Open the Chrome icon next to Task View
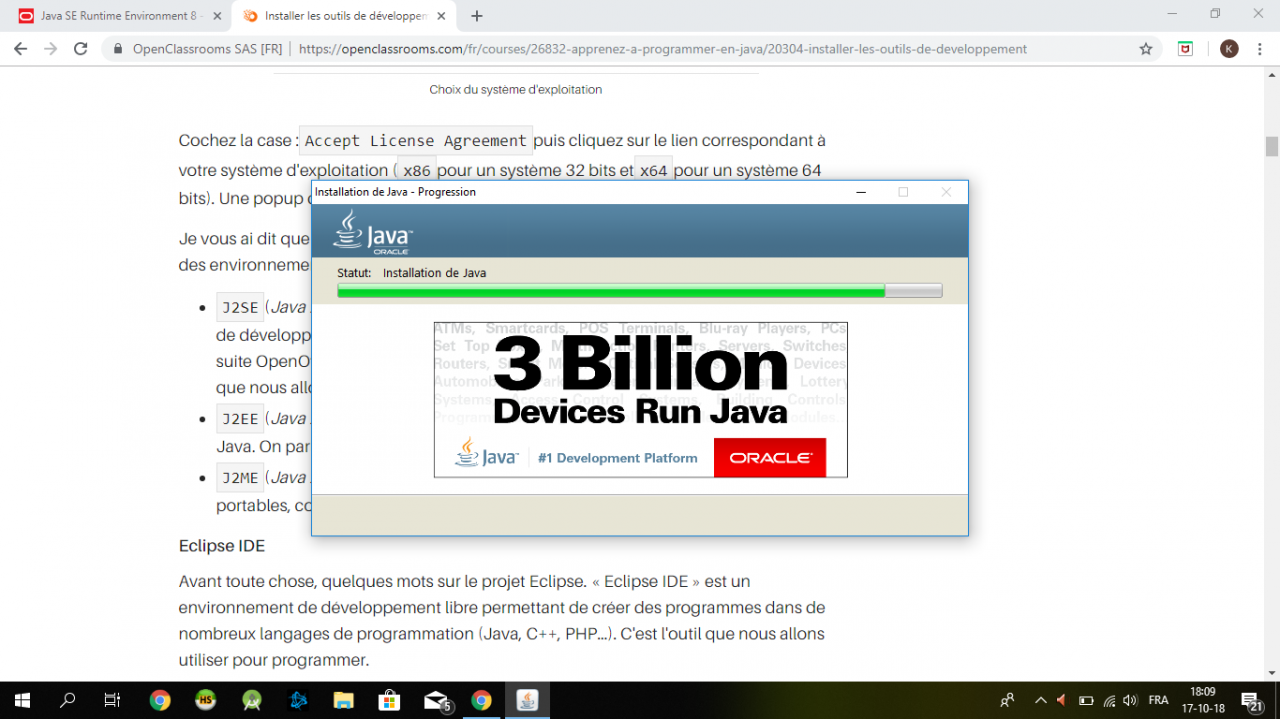The width and height of the screenshot is (1280, 719). pyautogui.click(x=160, y=700)
